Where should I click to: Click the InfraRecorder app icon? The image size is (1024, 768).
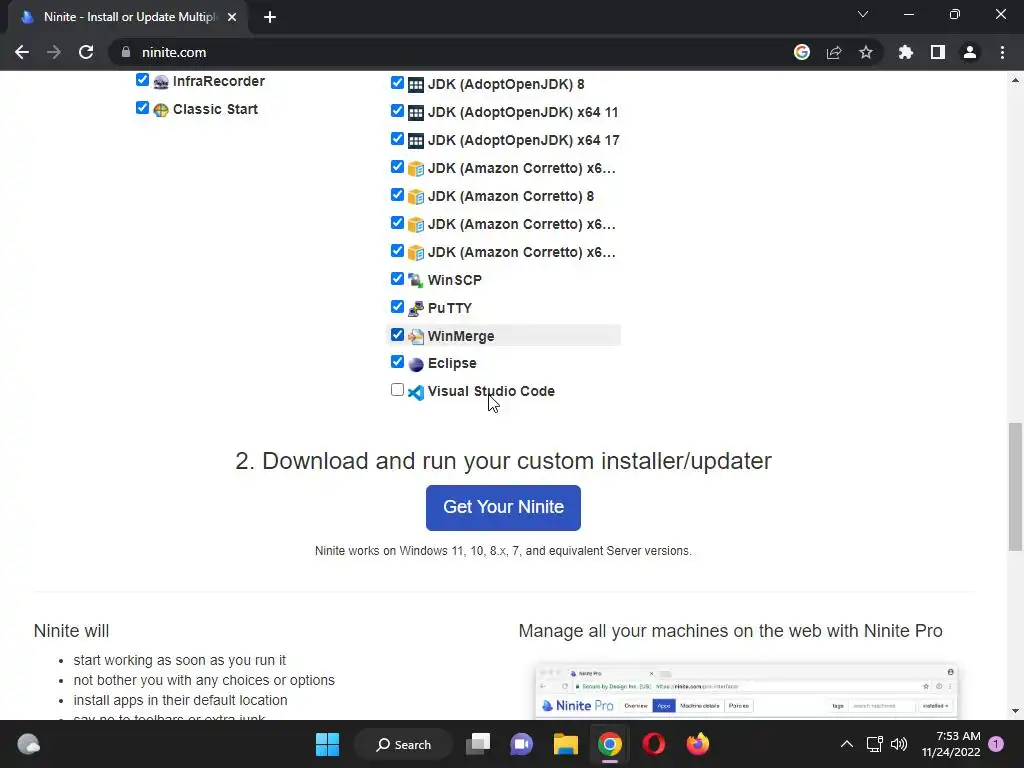click(161, 82)
